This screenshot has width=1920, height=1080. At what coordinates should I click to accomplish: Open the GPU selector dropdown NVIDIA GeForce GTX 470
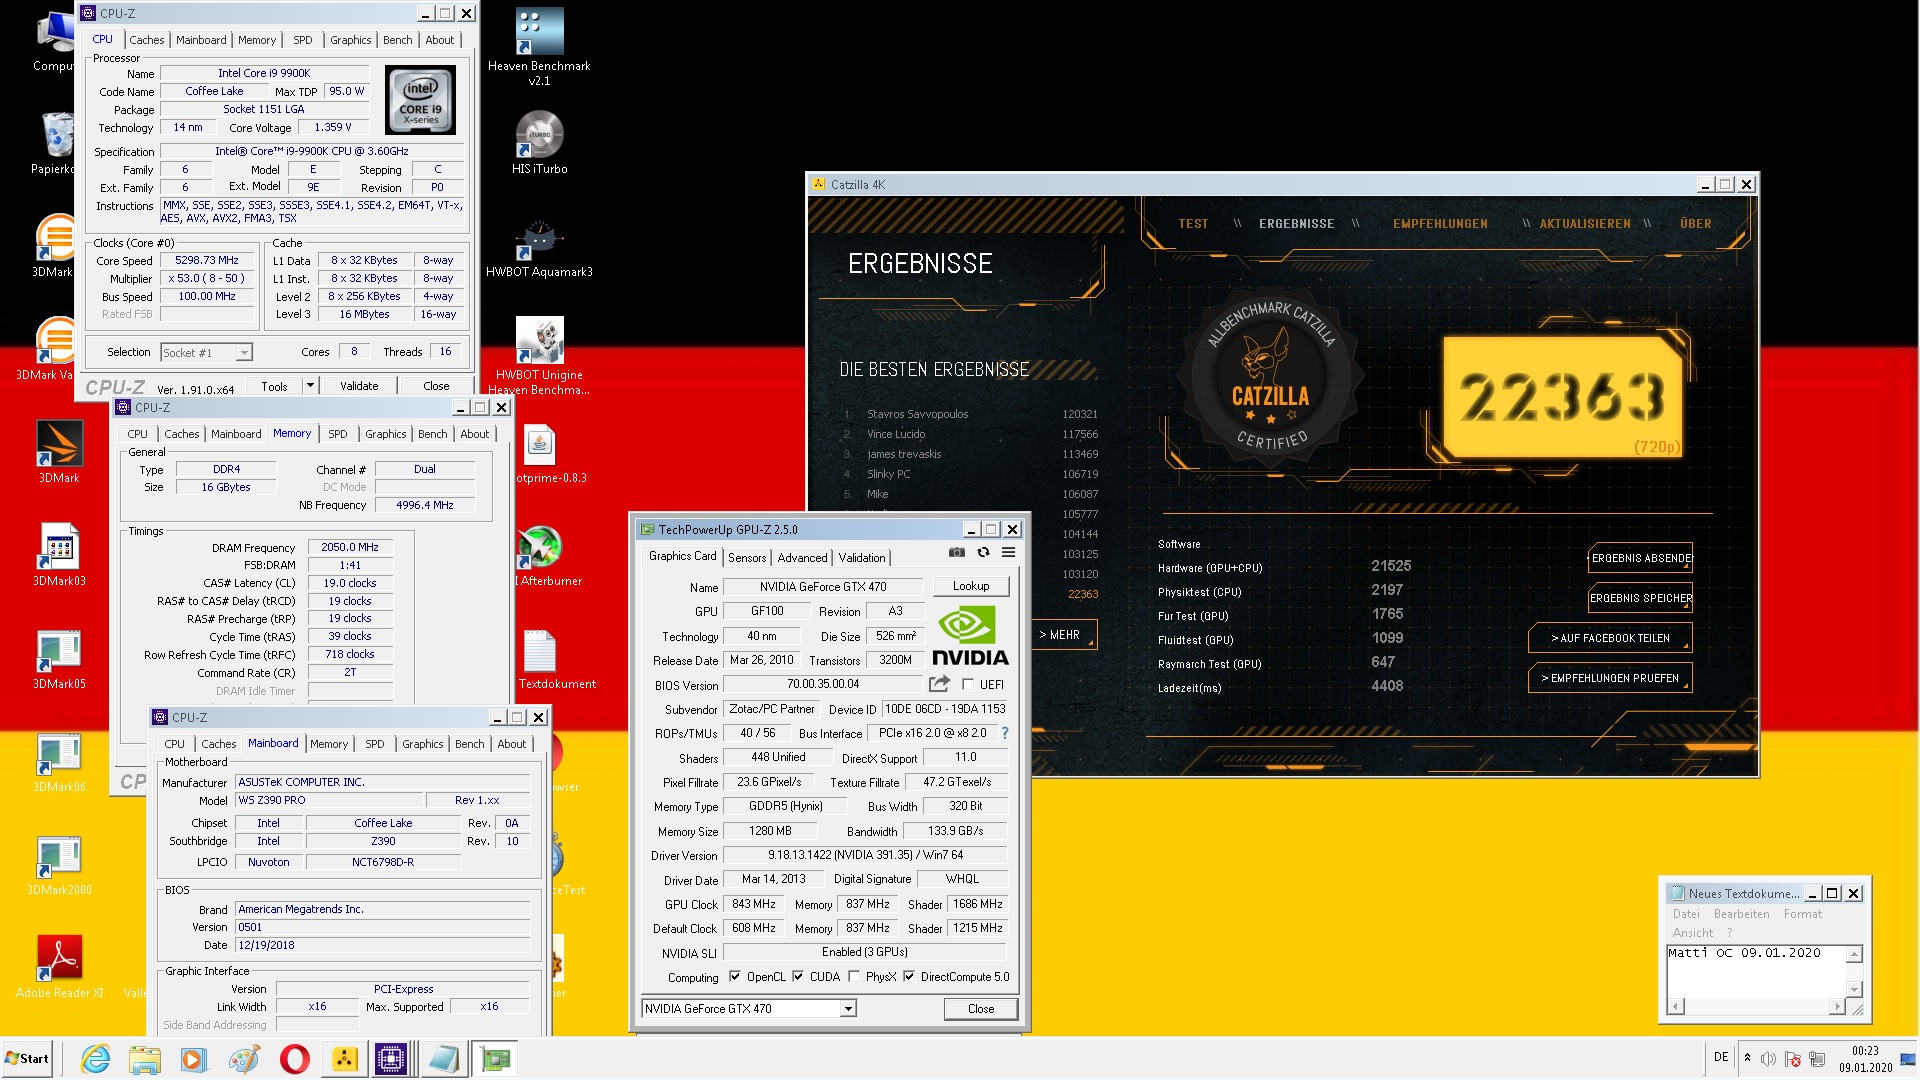click(x=749, y=1009)
